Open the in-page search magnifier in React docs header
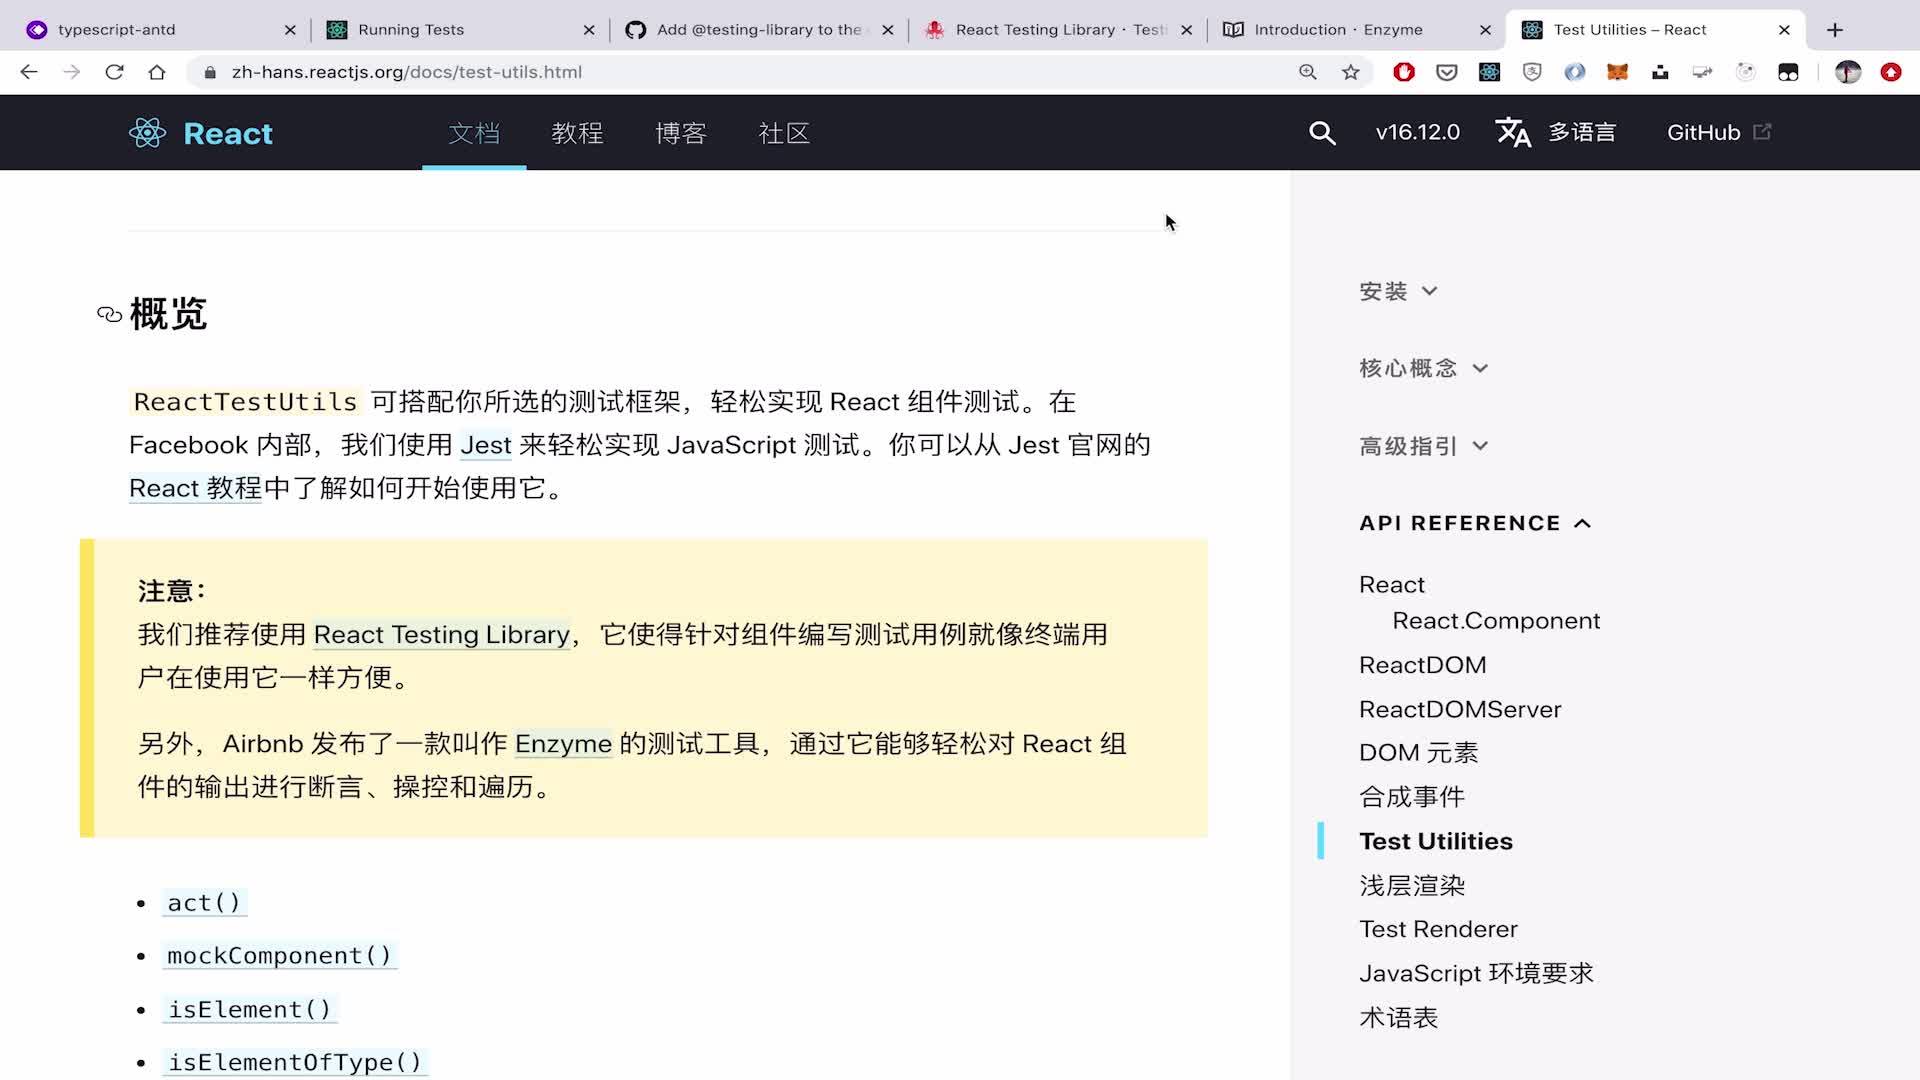The image size is (1920, 1080). click(1322, 132)
